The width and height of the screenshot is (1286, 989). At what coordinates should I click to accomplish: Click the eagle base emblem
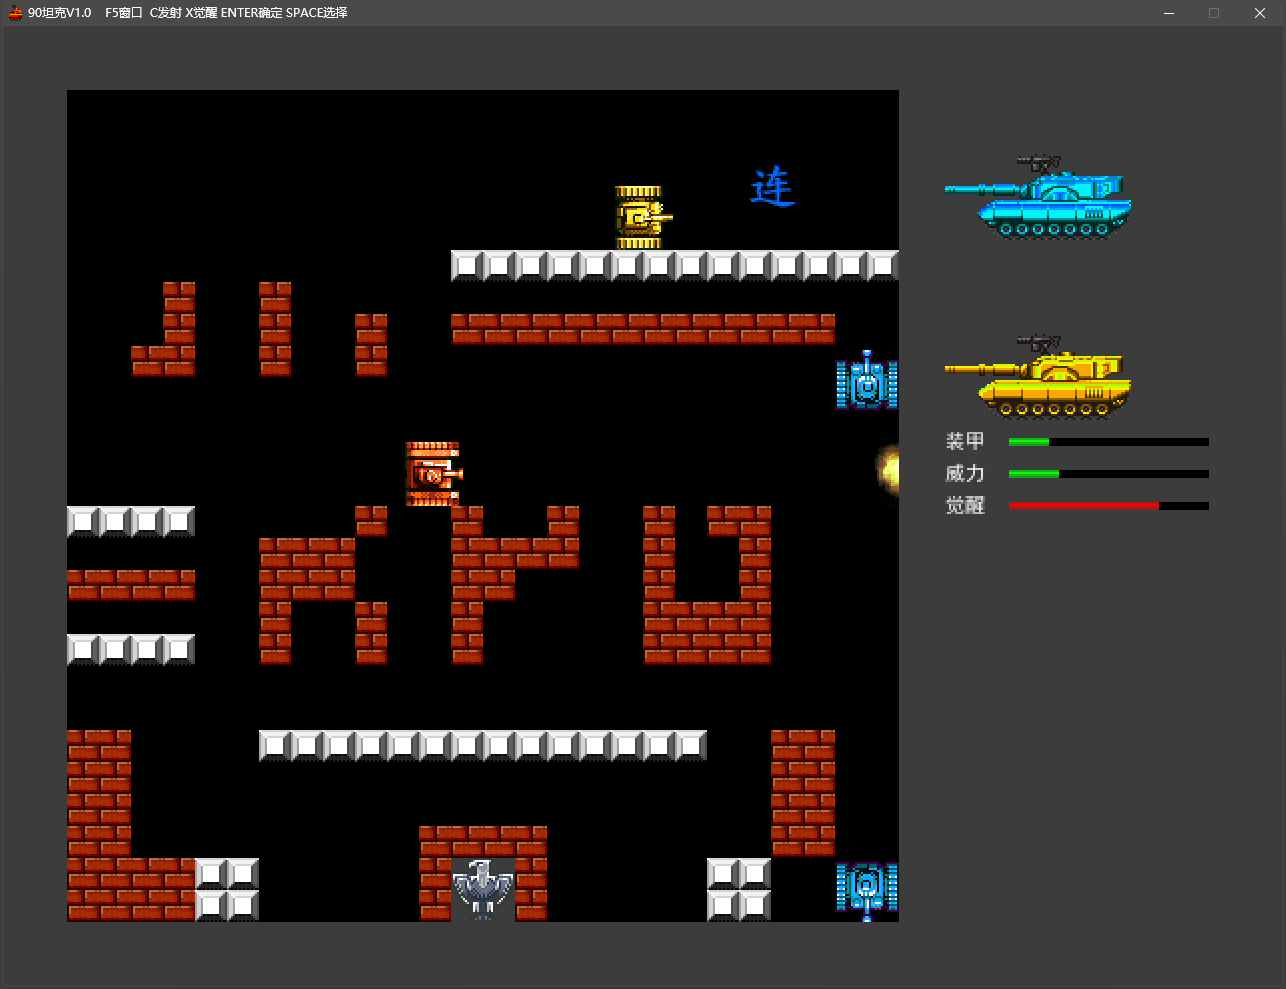pyautogui.click(x=483, y=889)
